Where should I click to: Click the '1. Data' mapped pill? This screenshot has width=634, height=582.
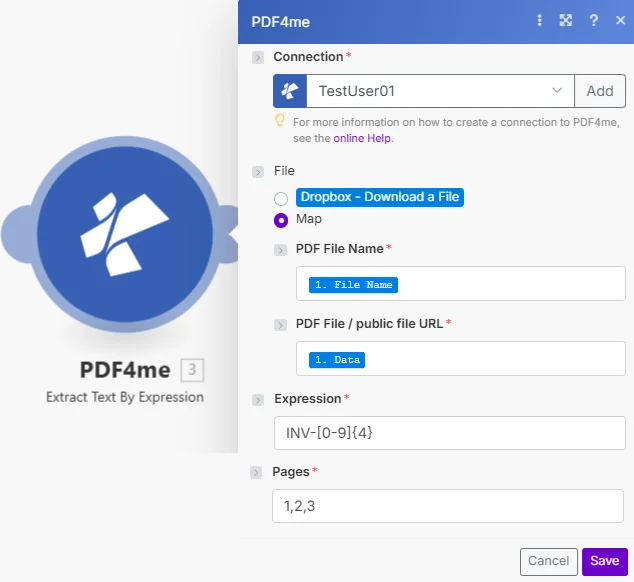[x=337, y=360]
